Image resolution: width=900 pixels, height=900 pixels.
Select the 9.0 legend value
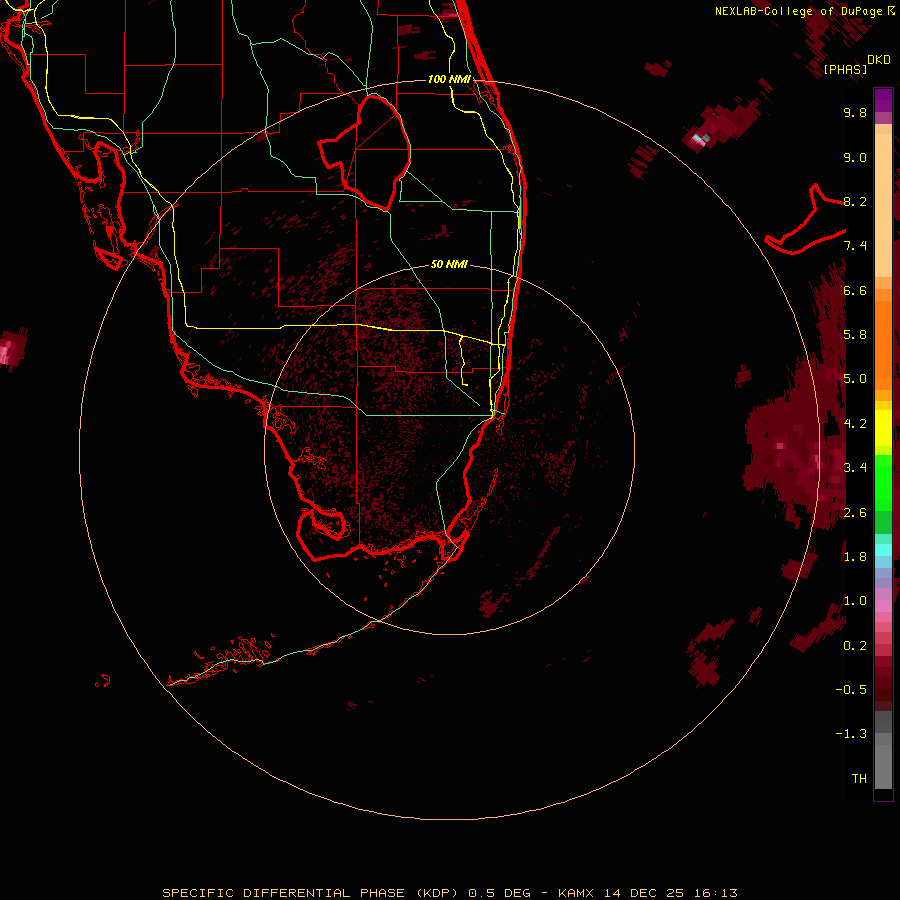pyautogui.click(x=855, y=157)
